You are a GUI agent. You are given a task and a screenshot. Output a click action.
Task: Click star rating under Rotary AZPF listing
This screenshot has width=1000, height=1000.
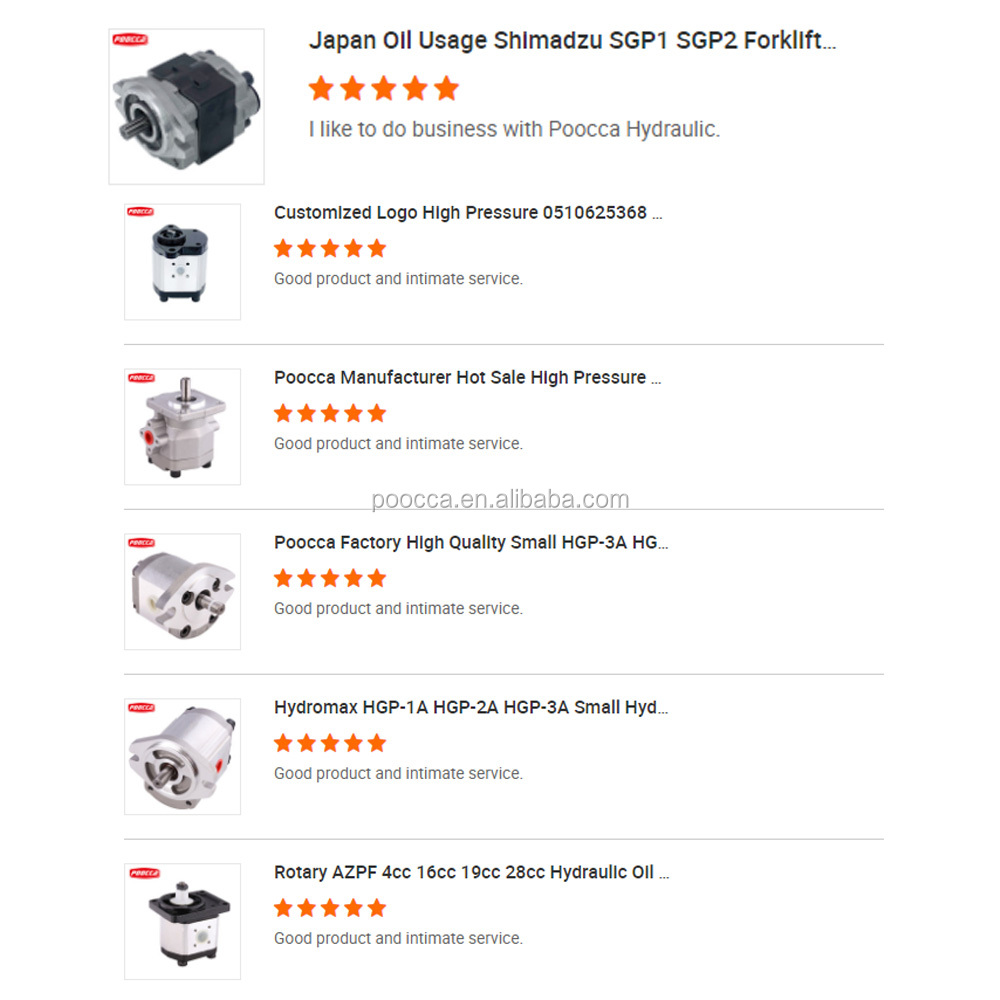pos(330,908)
